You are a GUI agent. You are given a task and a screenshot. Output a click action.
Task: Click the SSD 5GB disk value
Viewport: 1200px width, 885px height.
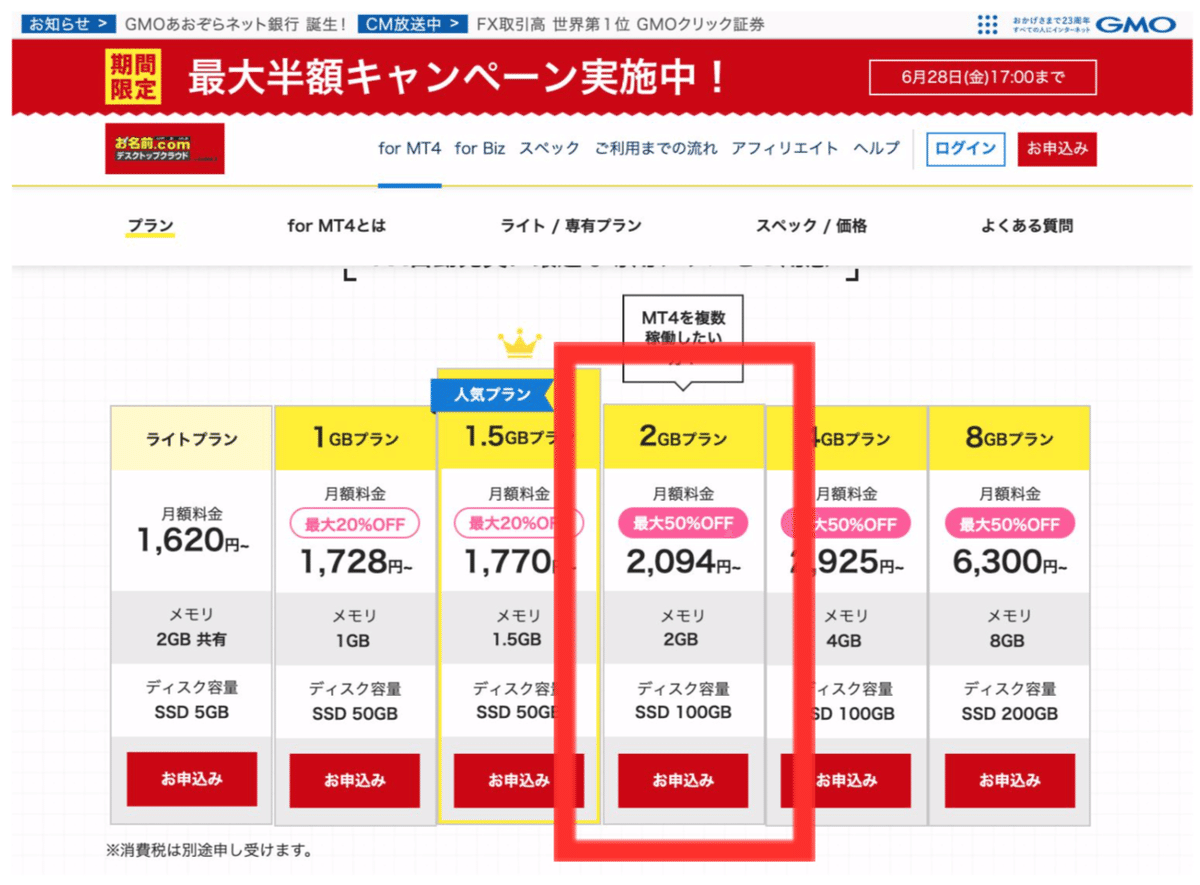pos(190,713)
